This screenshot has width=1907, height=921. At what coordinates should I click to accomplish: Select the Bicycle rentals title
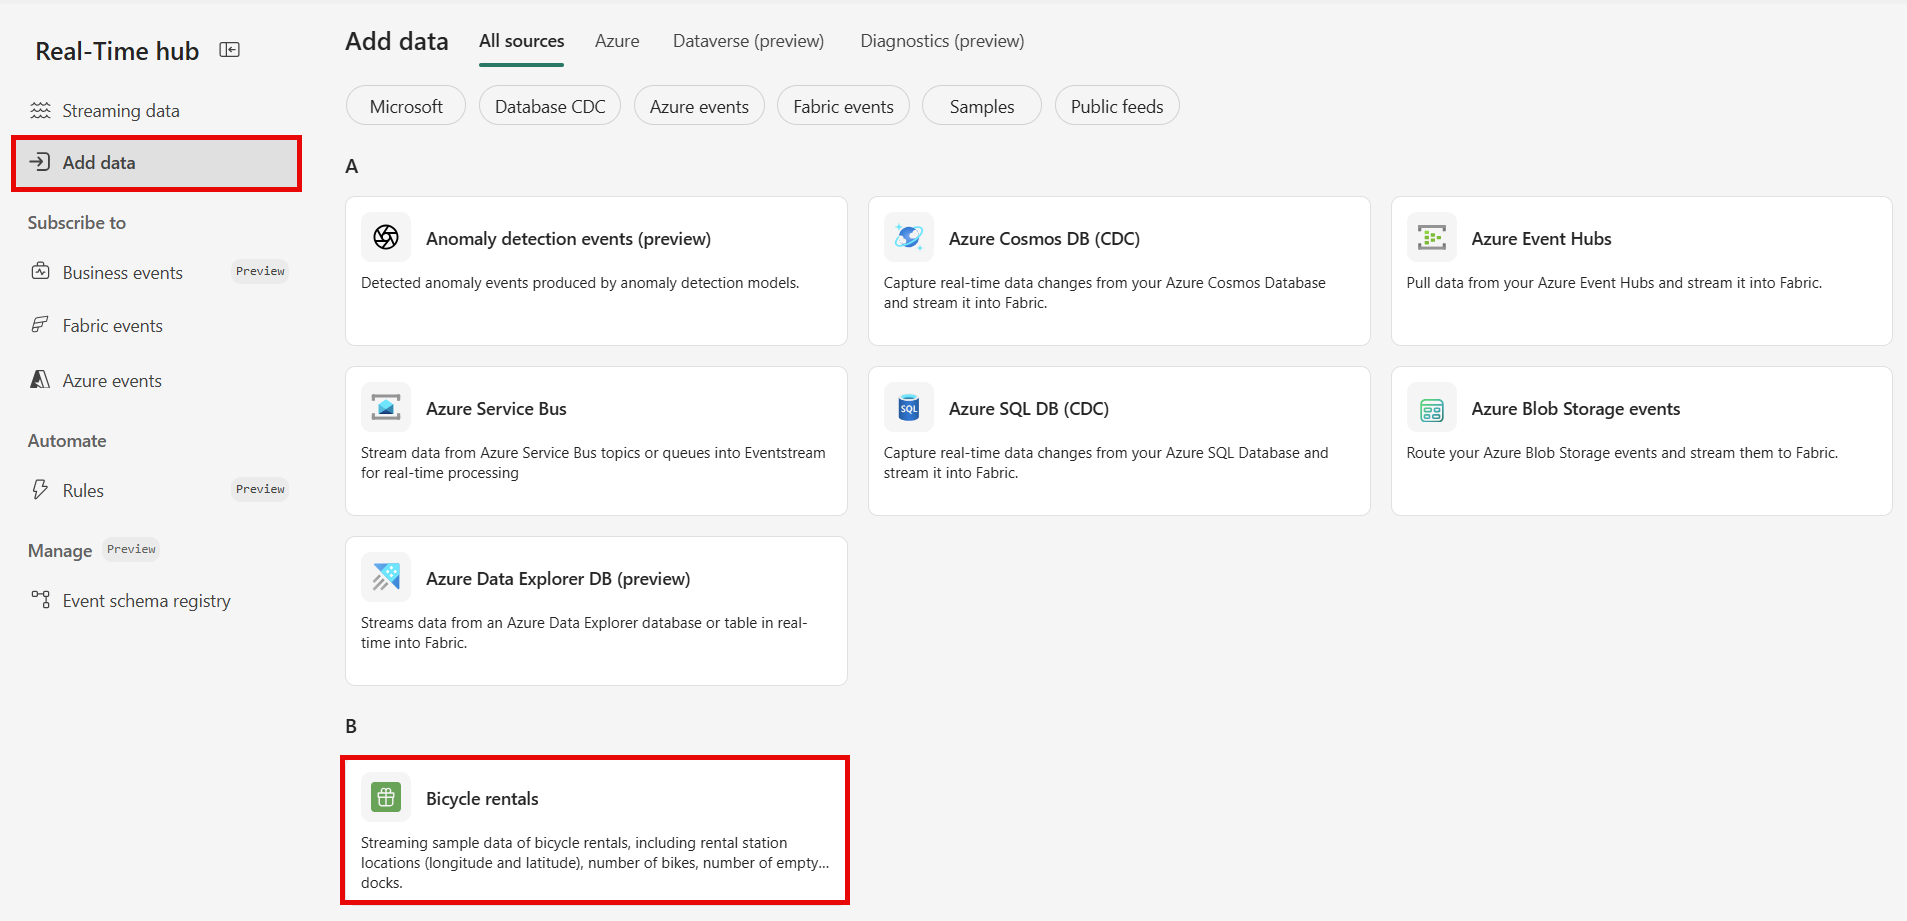pyautogui.click(x=482, y=799)
